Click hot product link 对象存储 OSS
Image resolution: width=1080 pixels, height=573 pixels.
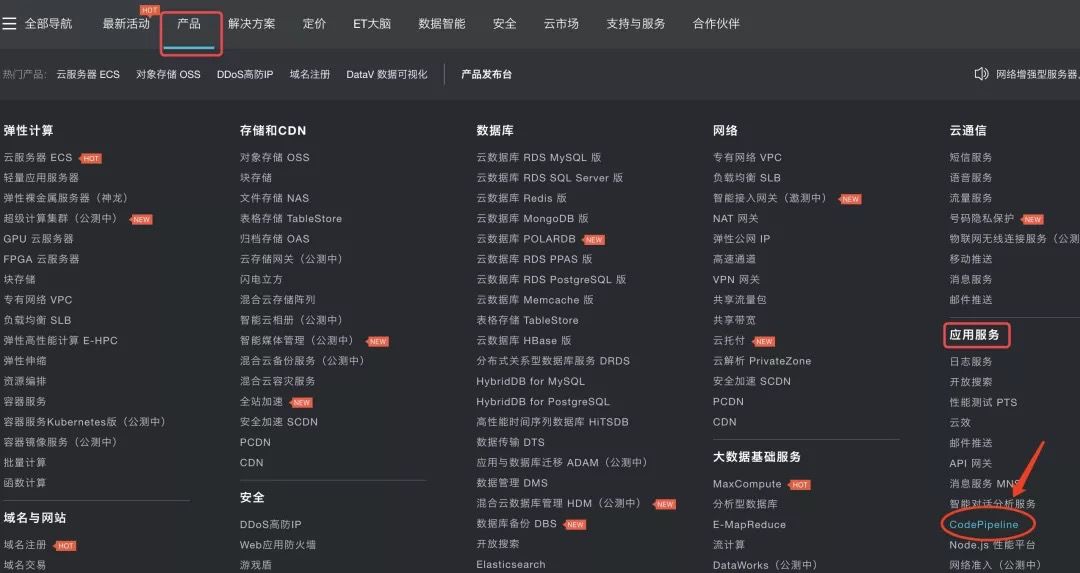coord(168,74)
